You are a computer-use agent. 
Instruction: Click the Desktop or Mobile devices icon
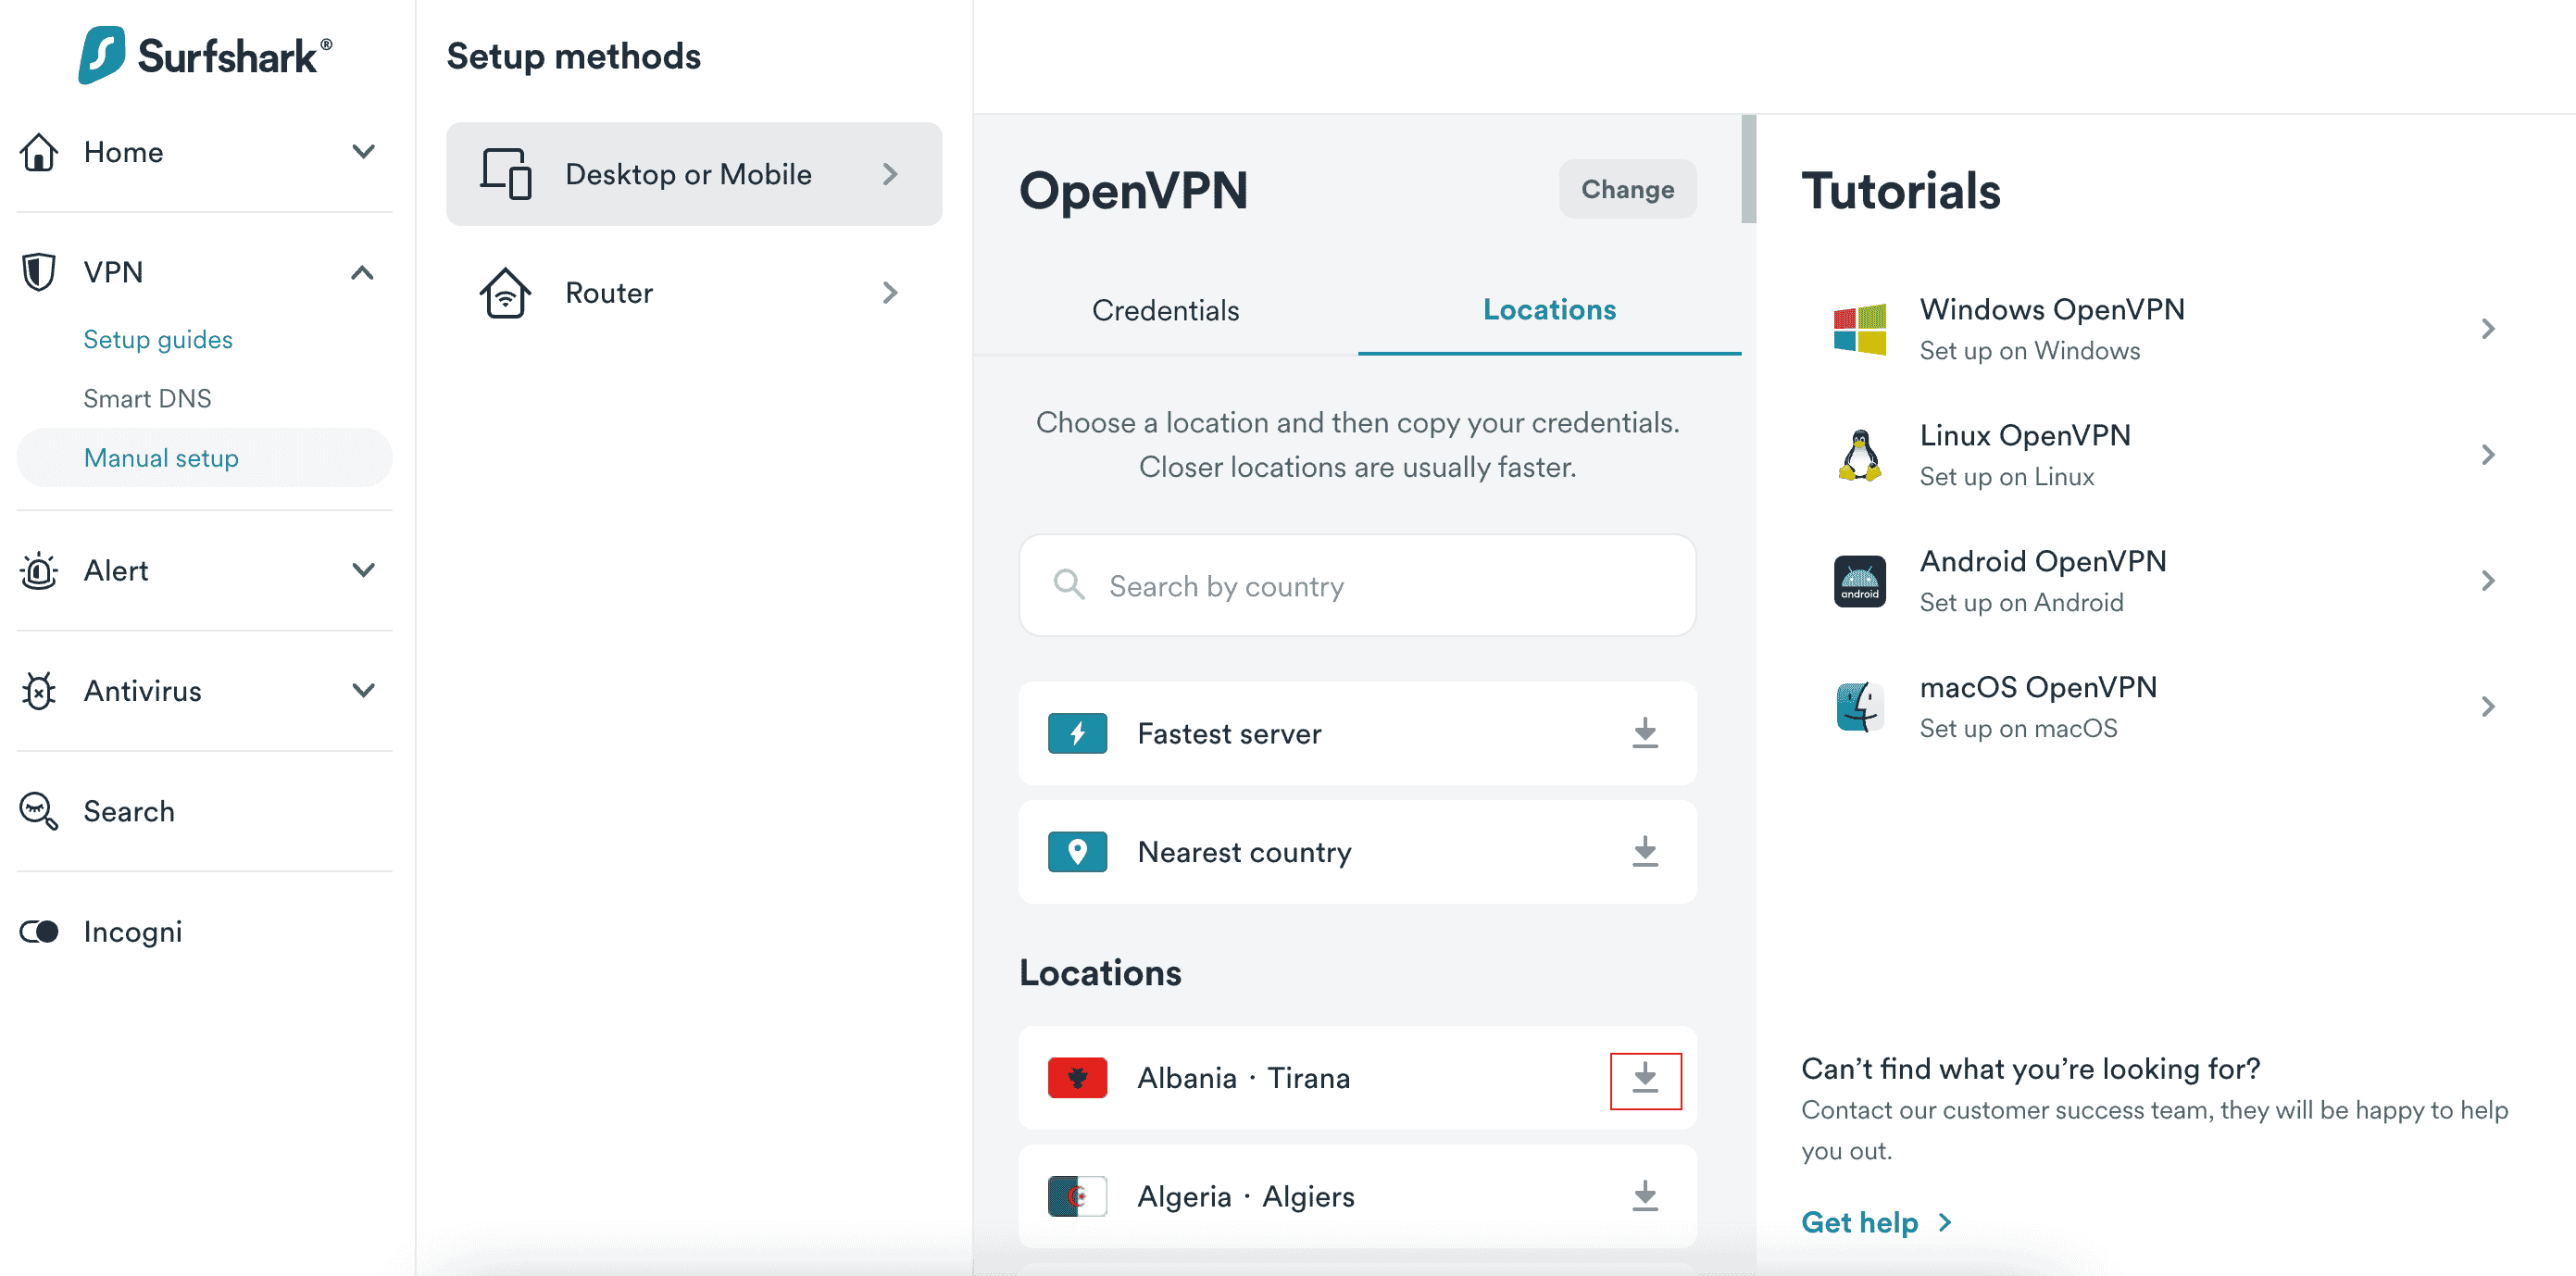(506, 174)
